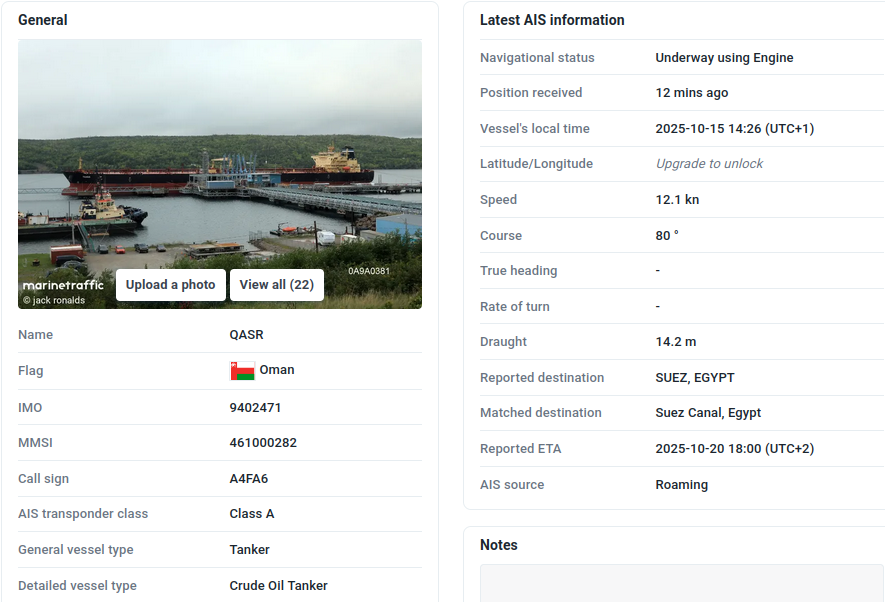Select the MMSI value 461000282

pos(263,443)
